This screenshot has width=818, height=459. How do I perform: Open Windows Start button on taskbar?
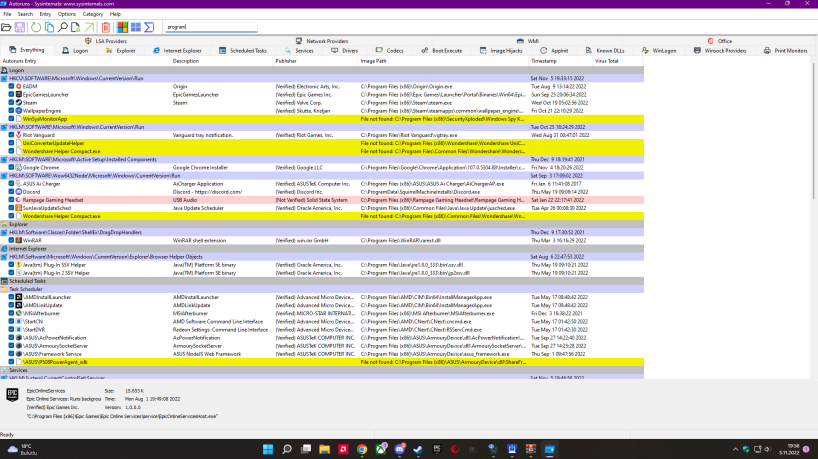268,449
